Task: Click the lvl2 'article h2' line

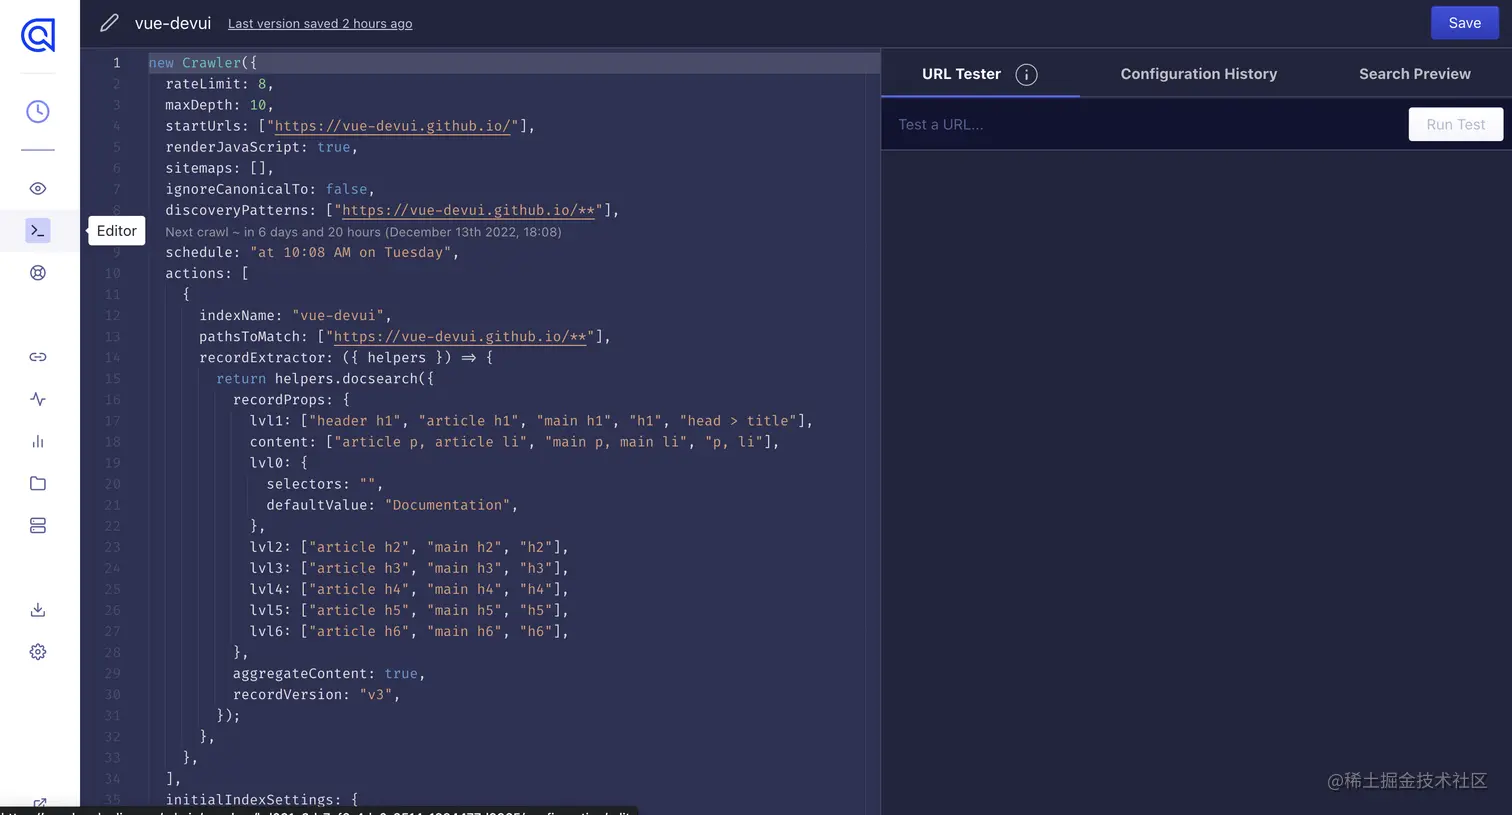Action: point(409,546)
